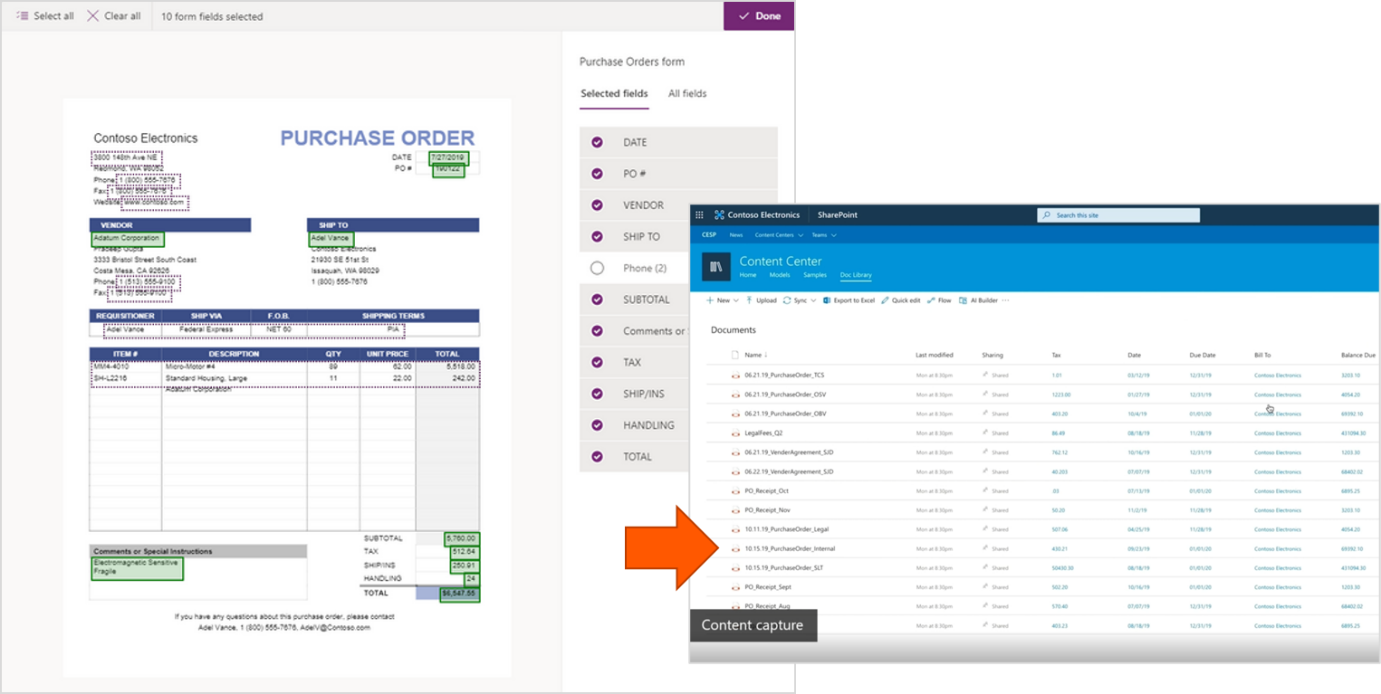Uncheck the SHIP/INS field checkbox

point(597,393)
